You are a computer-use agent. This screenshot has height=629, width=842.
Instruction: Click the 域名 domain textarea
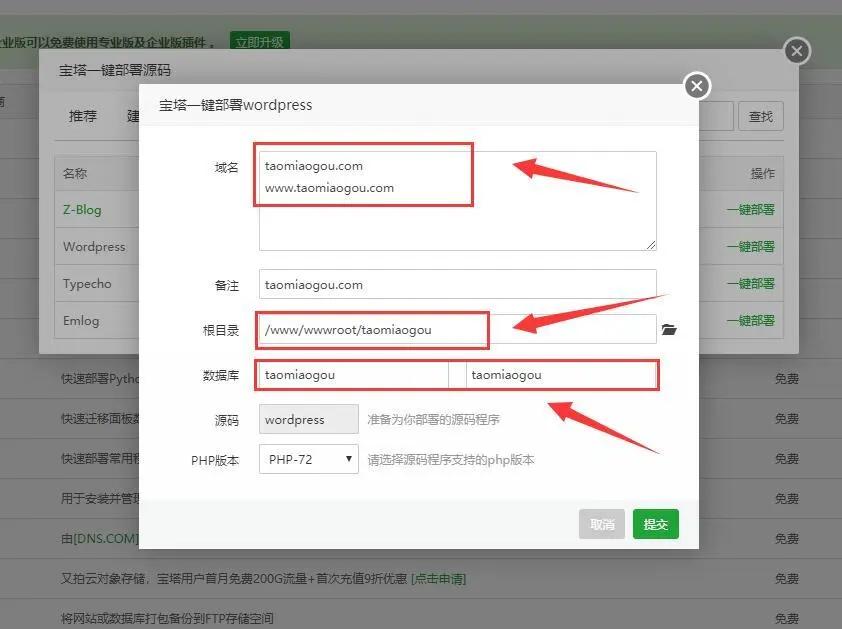point(458,201)
